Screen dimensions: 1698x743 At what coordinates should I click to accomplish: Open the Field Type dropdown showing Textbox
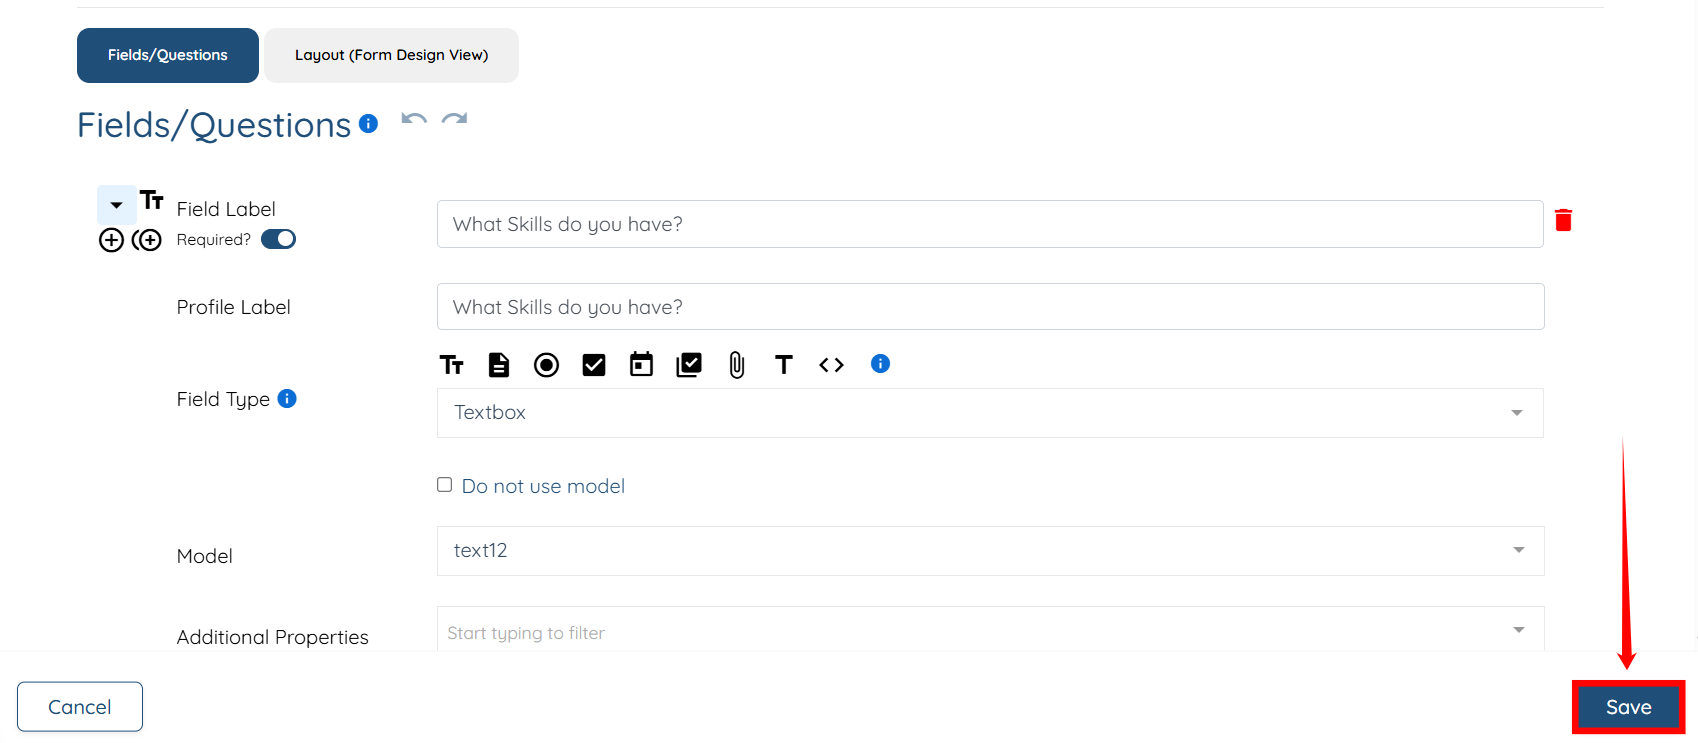(989, 413)
